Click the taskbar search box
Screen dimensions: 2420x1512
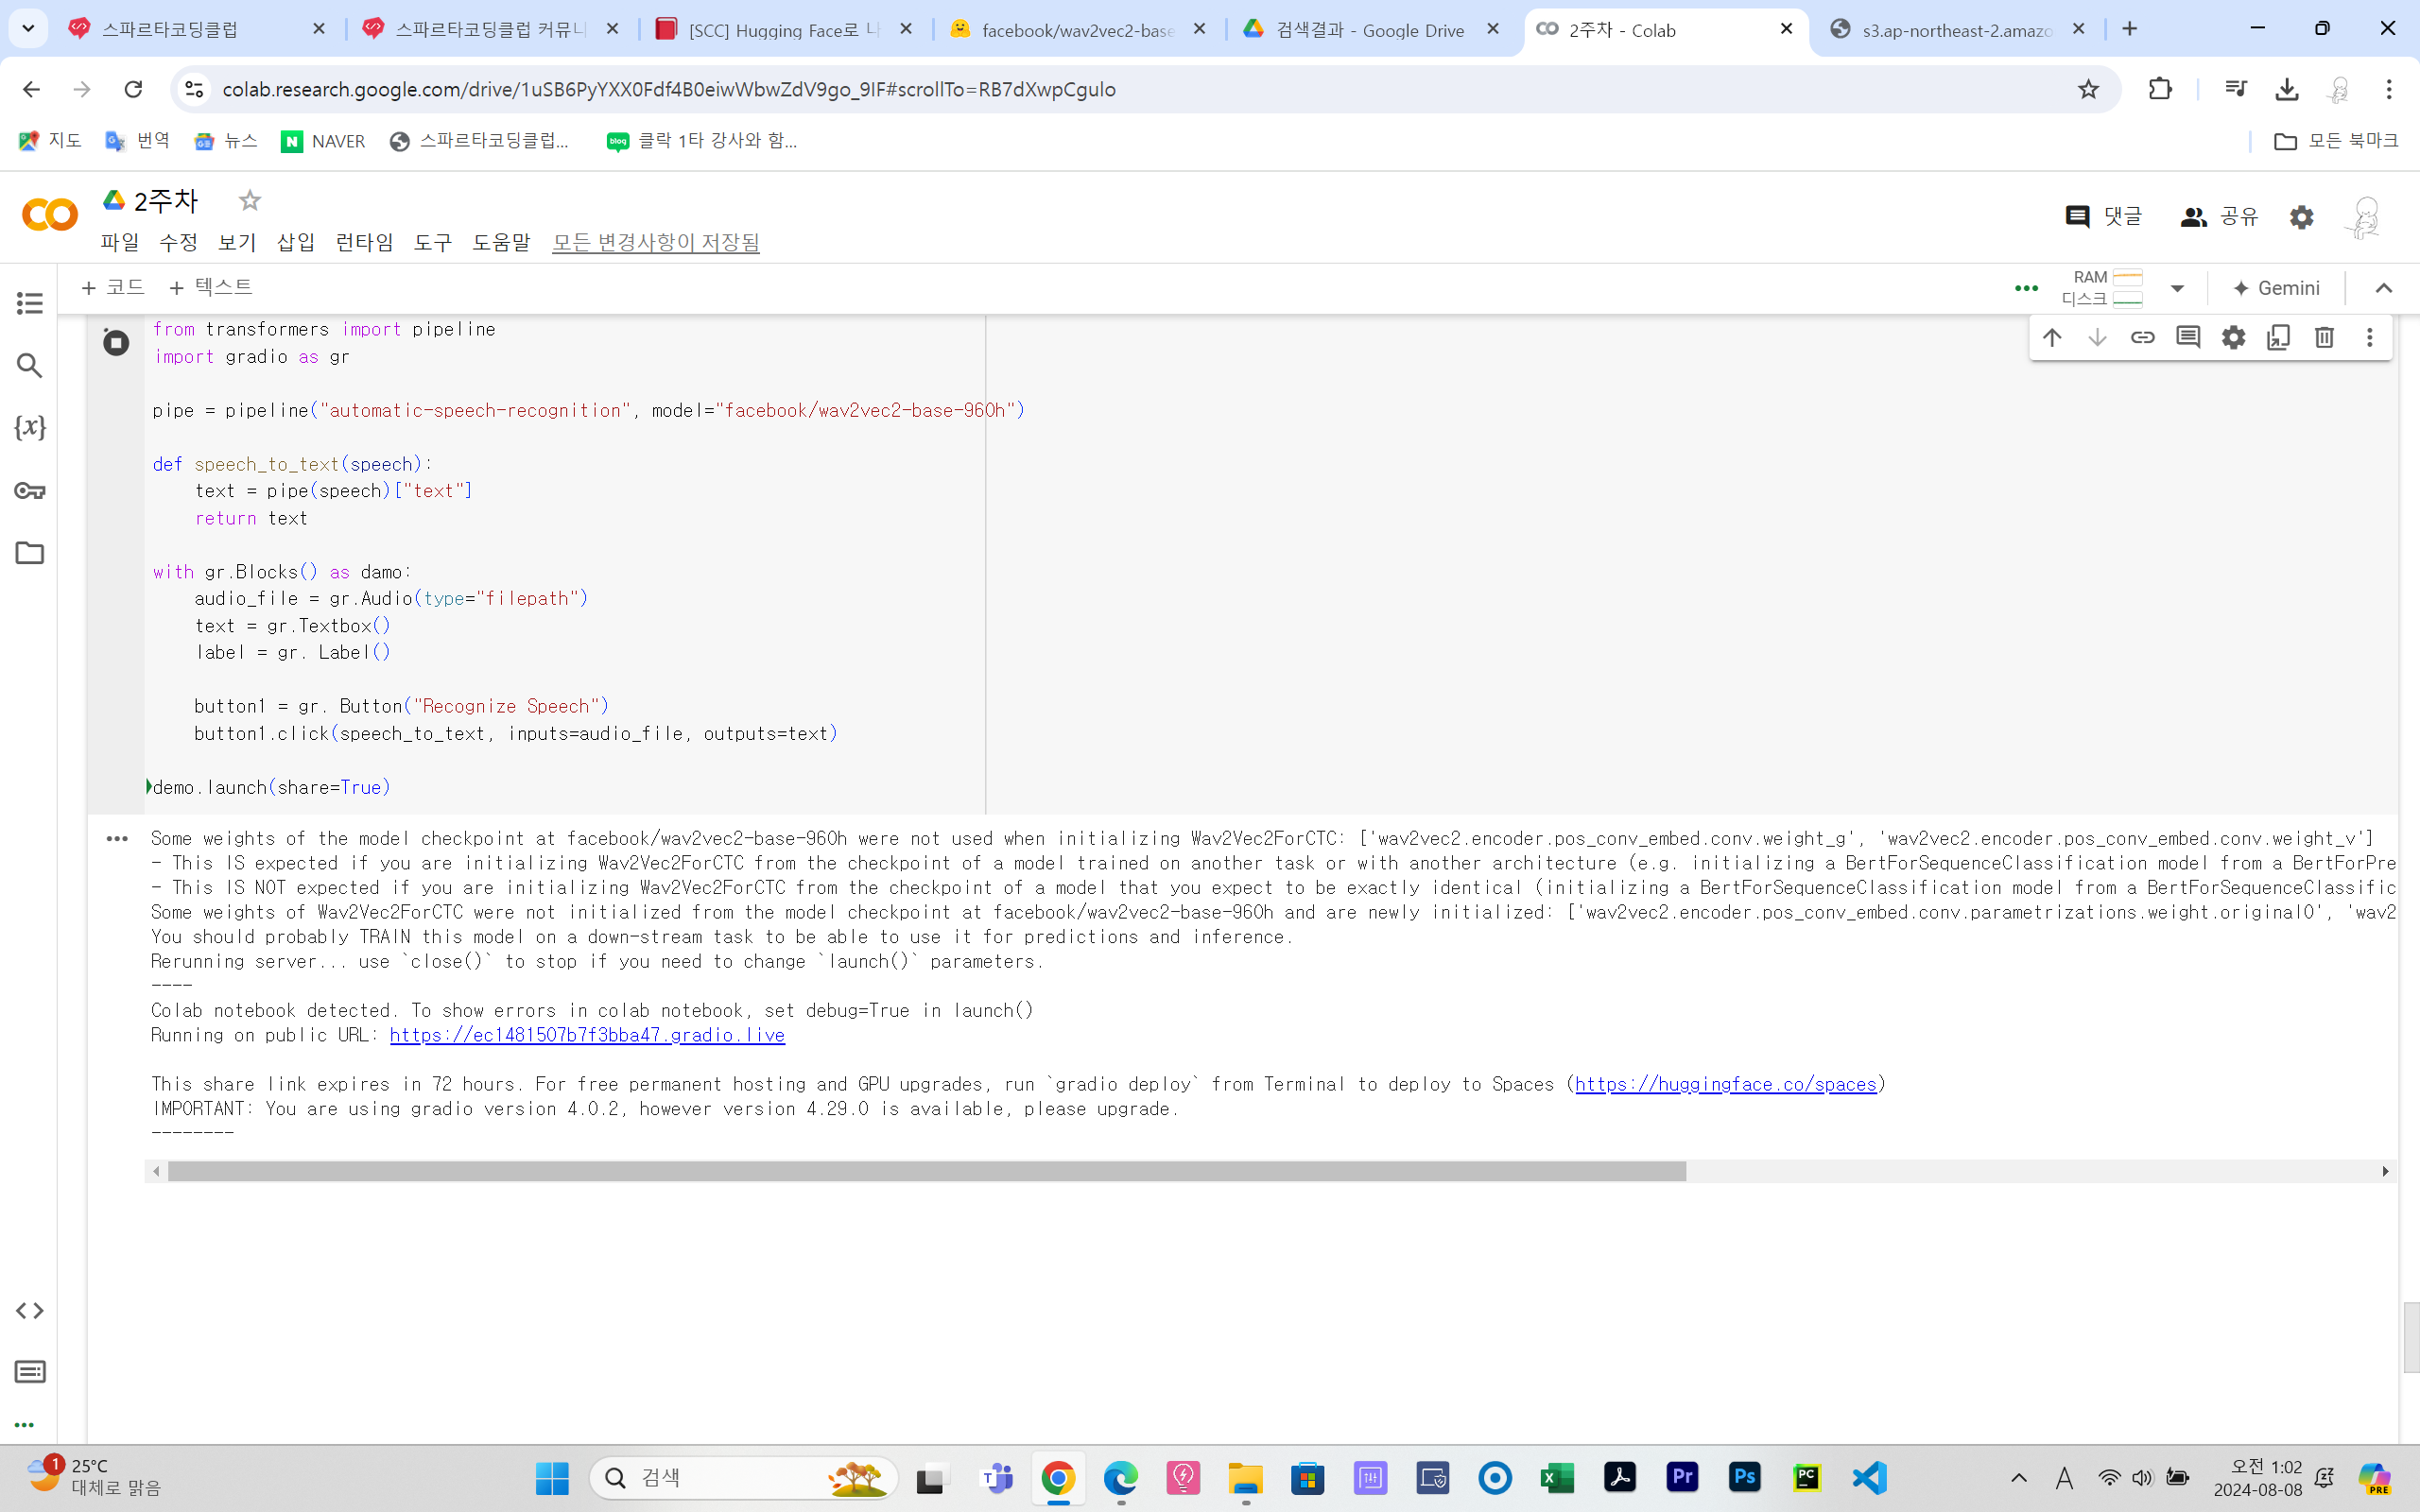pos(745,1478)
